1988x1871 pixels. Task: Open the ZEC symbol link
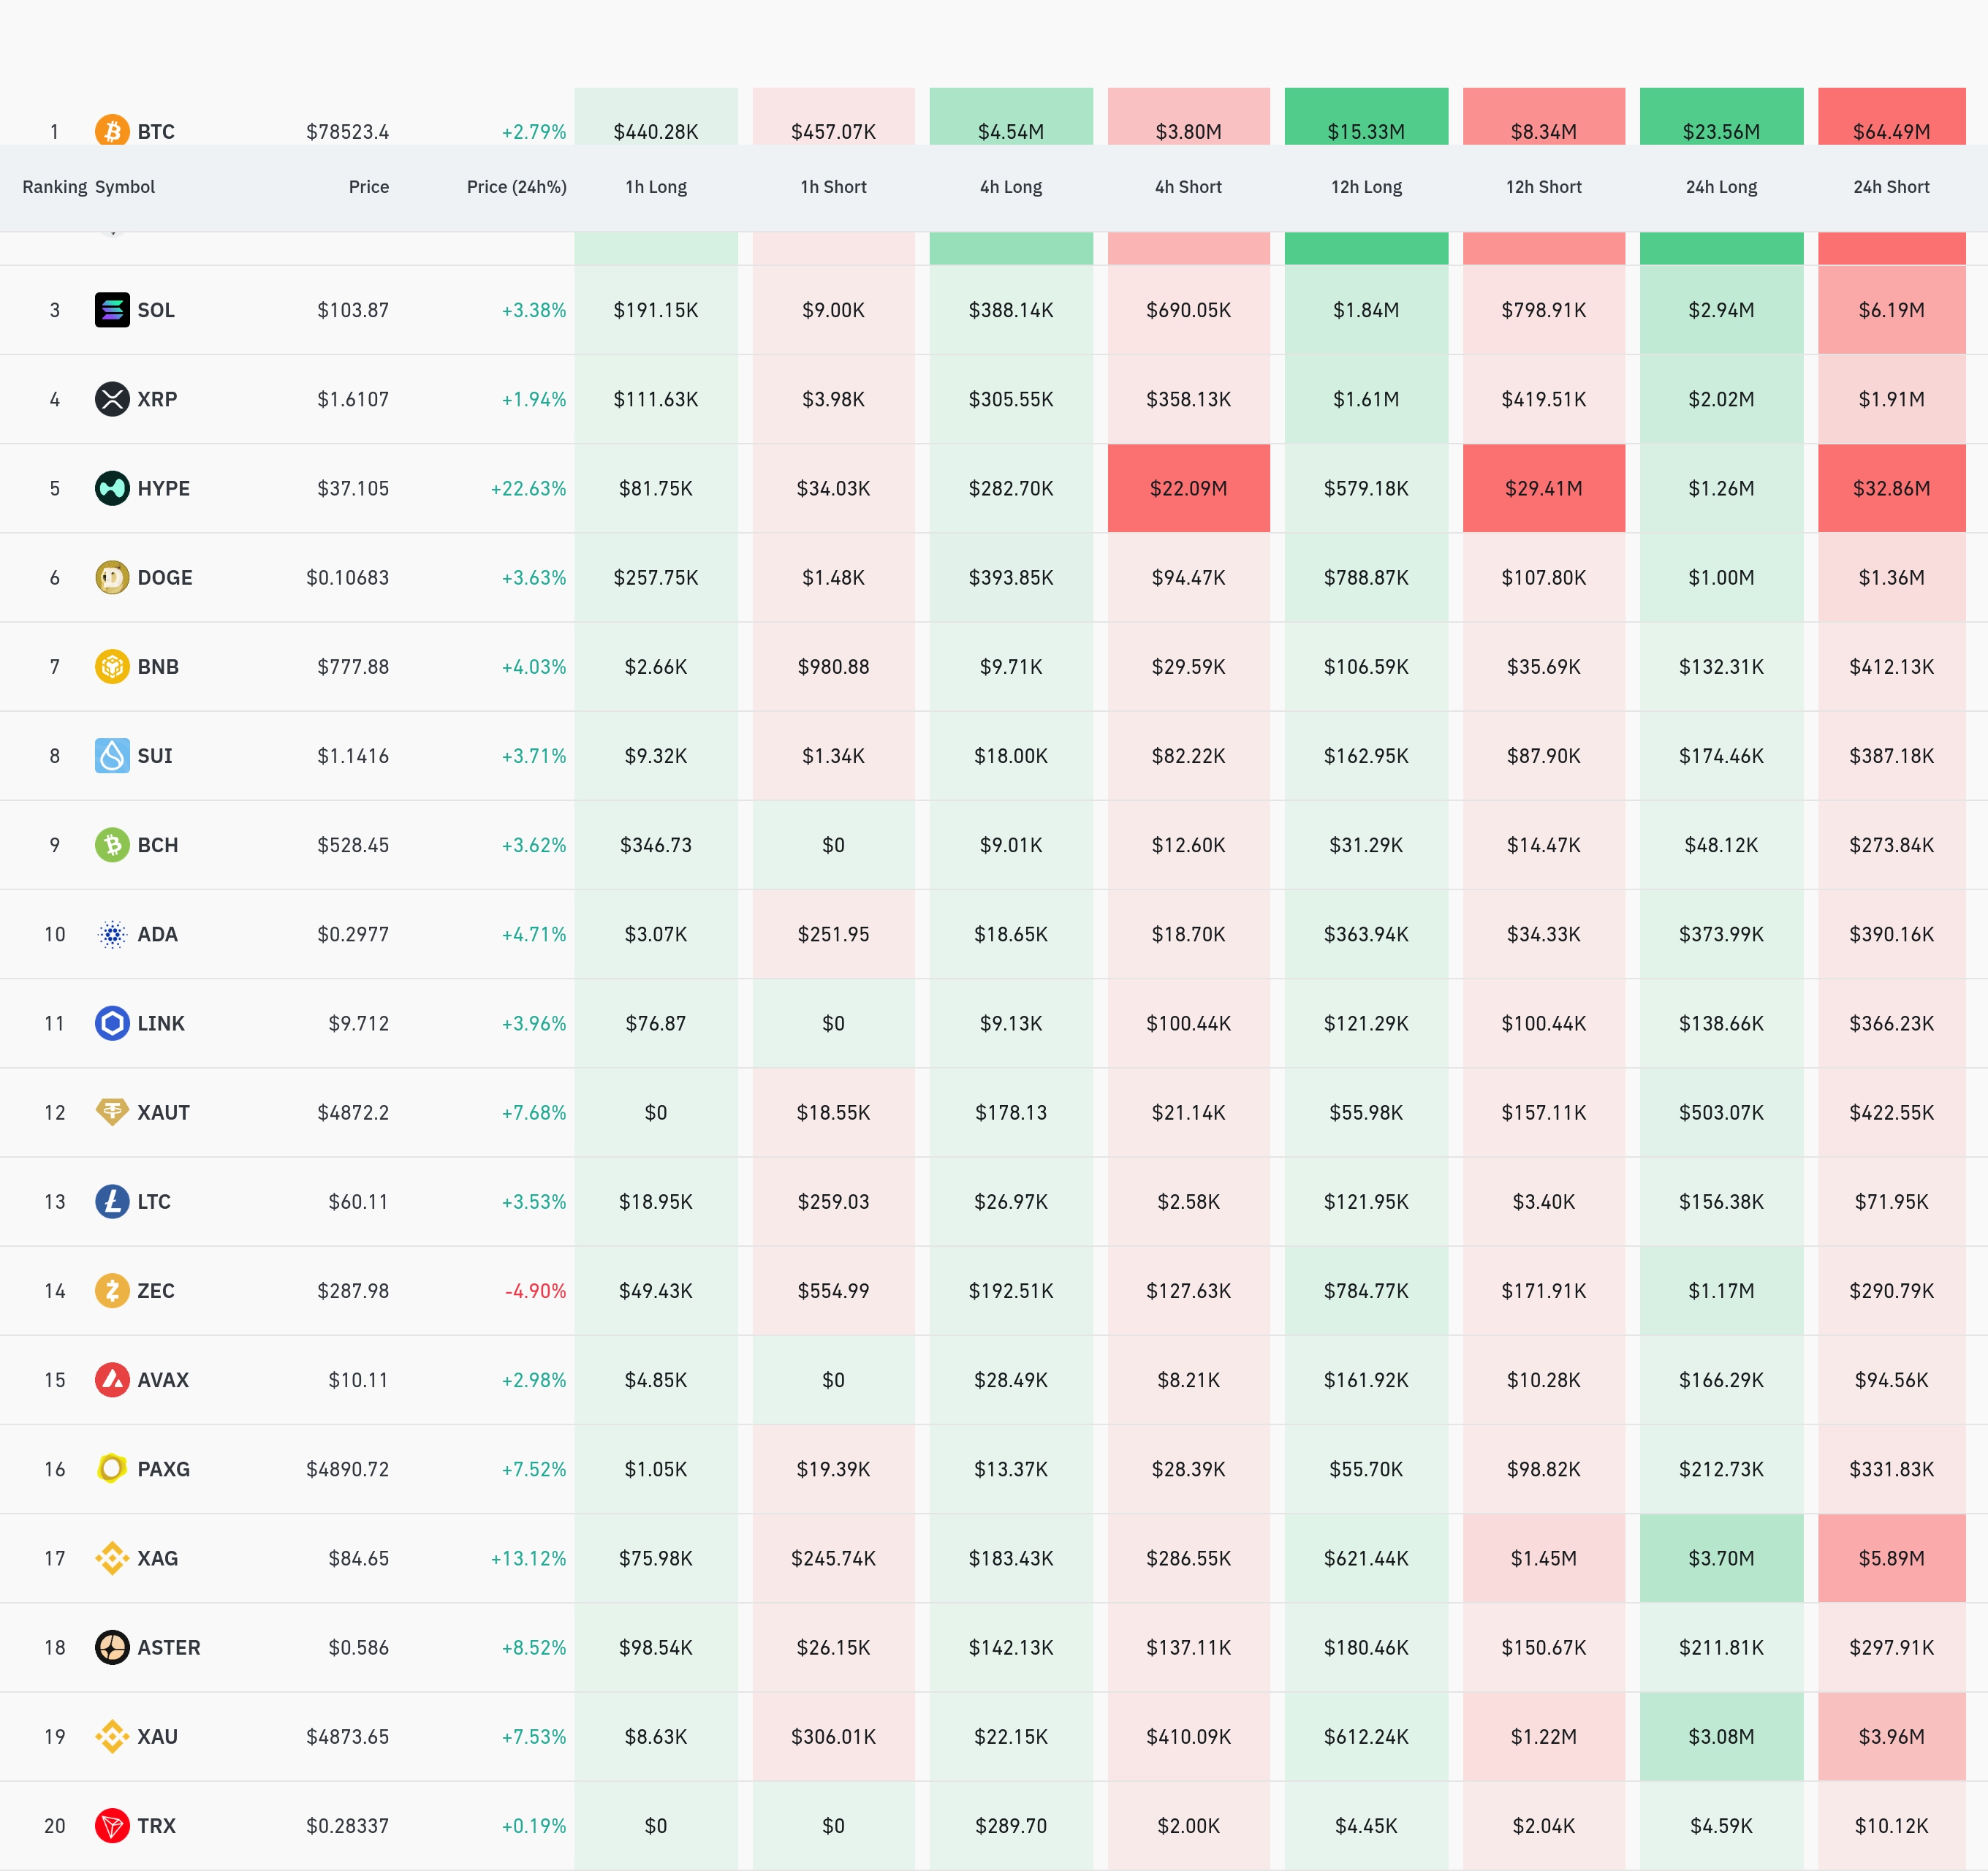coord(156,1290)
